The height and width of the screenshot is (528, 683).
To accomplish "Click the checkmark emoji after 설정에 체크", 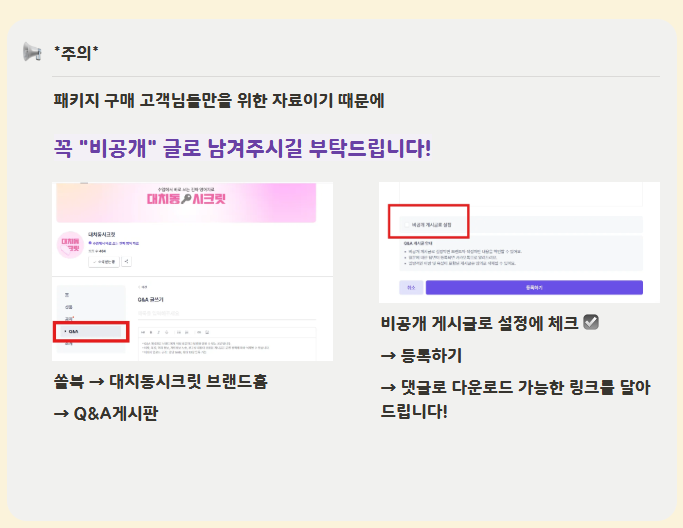I will 591,322.
